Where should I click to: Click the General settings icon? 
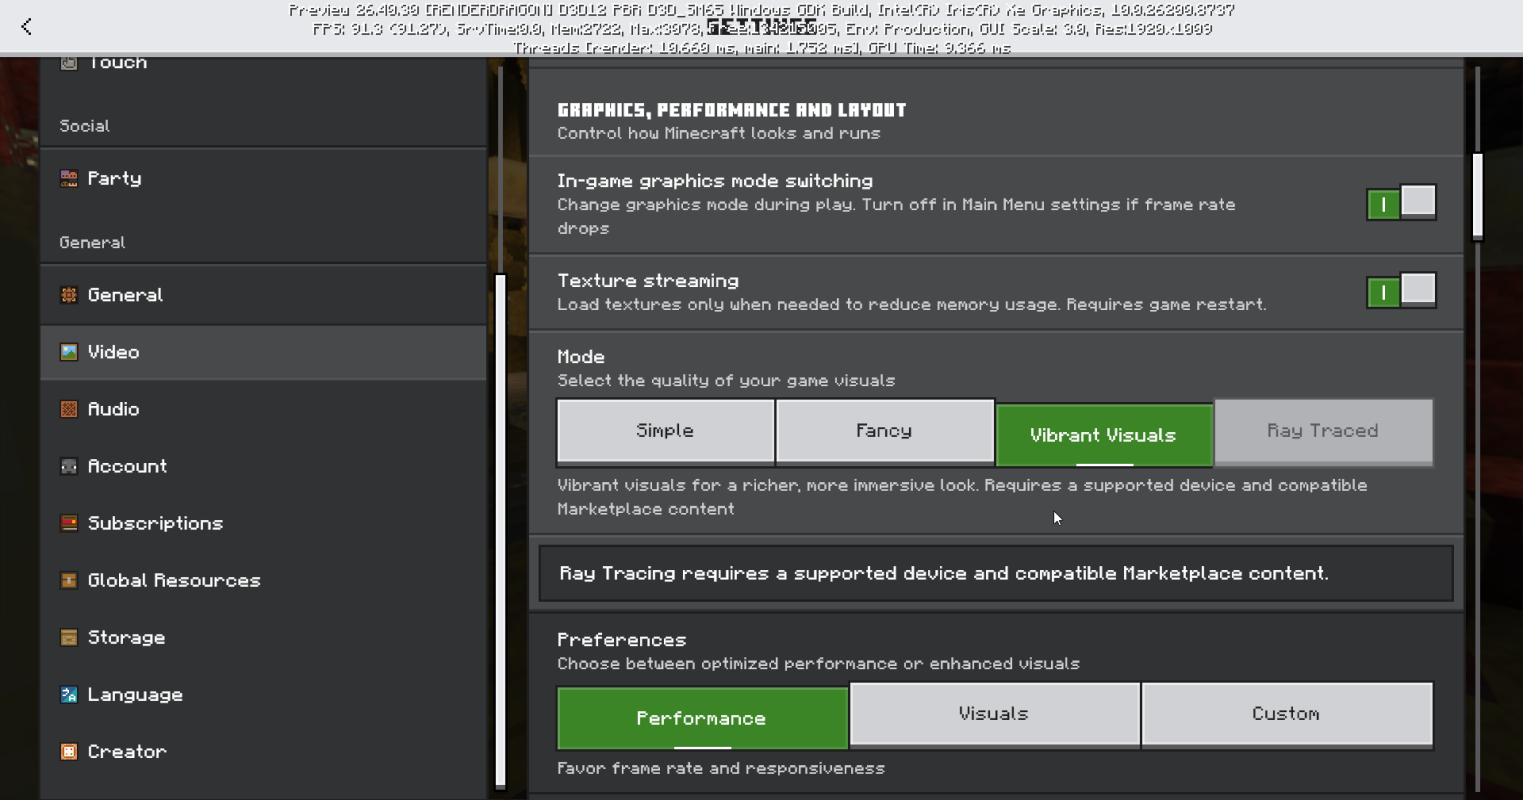(69, 295)
